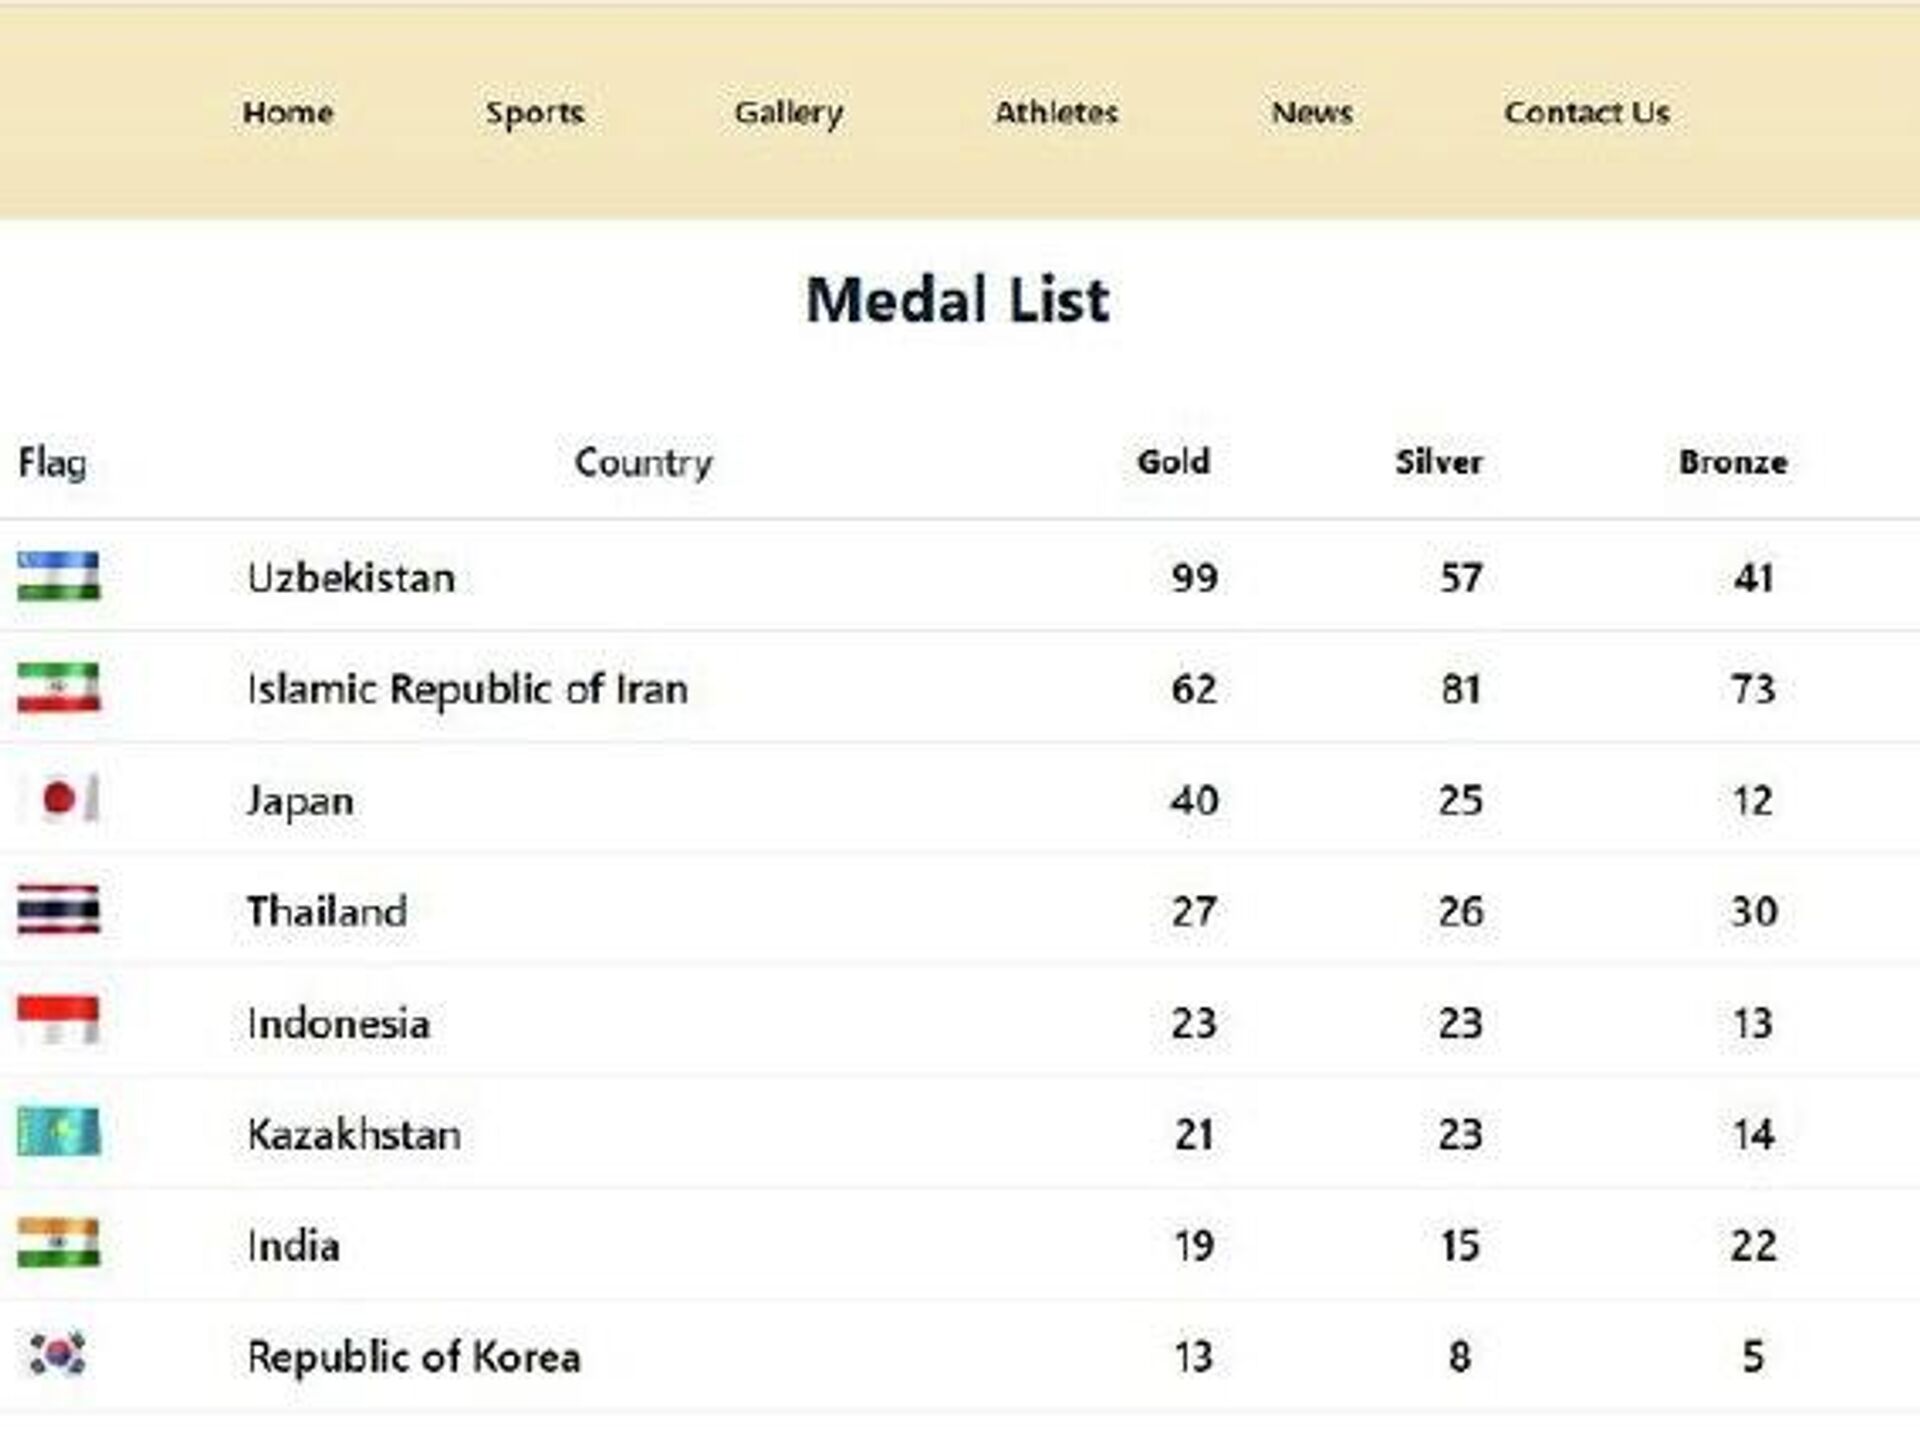Viewport: 1920px width, 1436px height.
Task: Click the Indonesia flag icon
Action: (59, 1021)
